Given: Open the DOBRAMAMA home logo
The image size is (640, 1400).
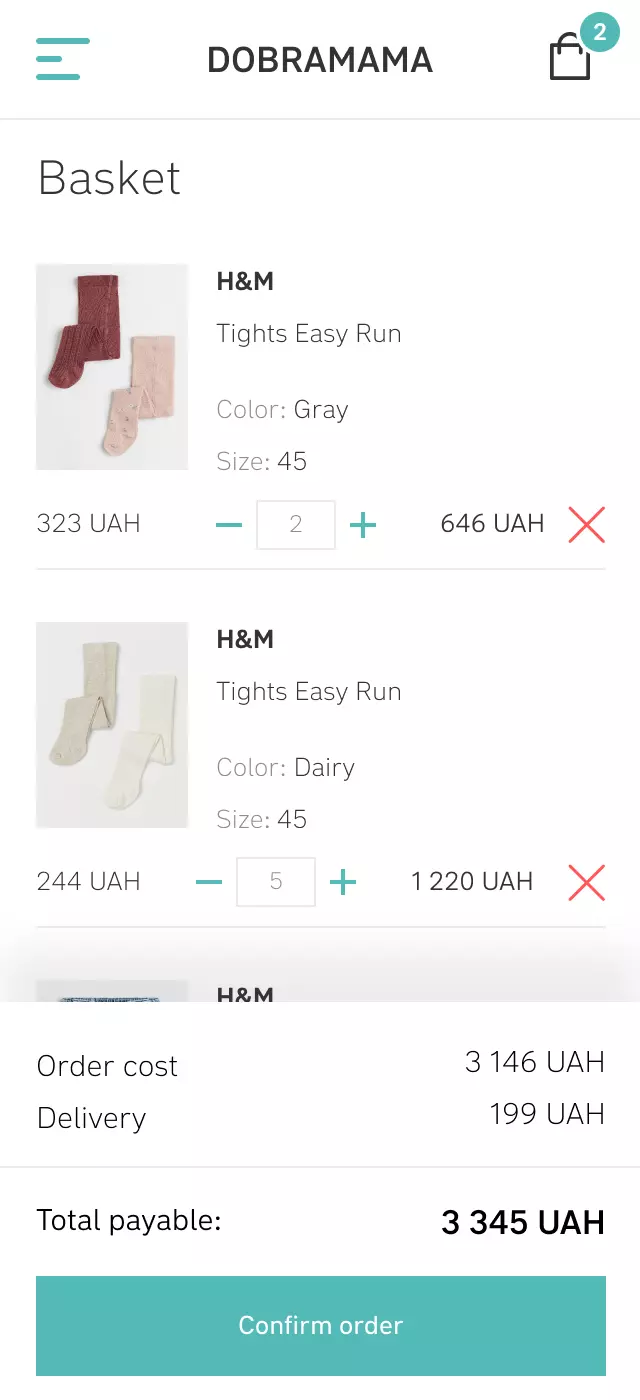Looking at the screenshot, I should 320,60.
